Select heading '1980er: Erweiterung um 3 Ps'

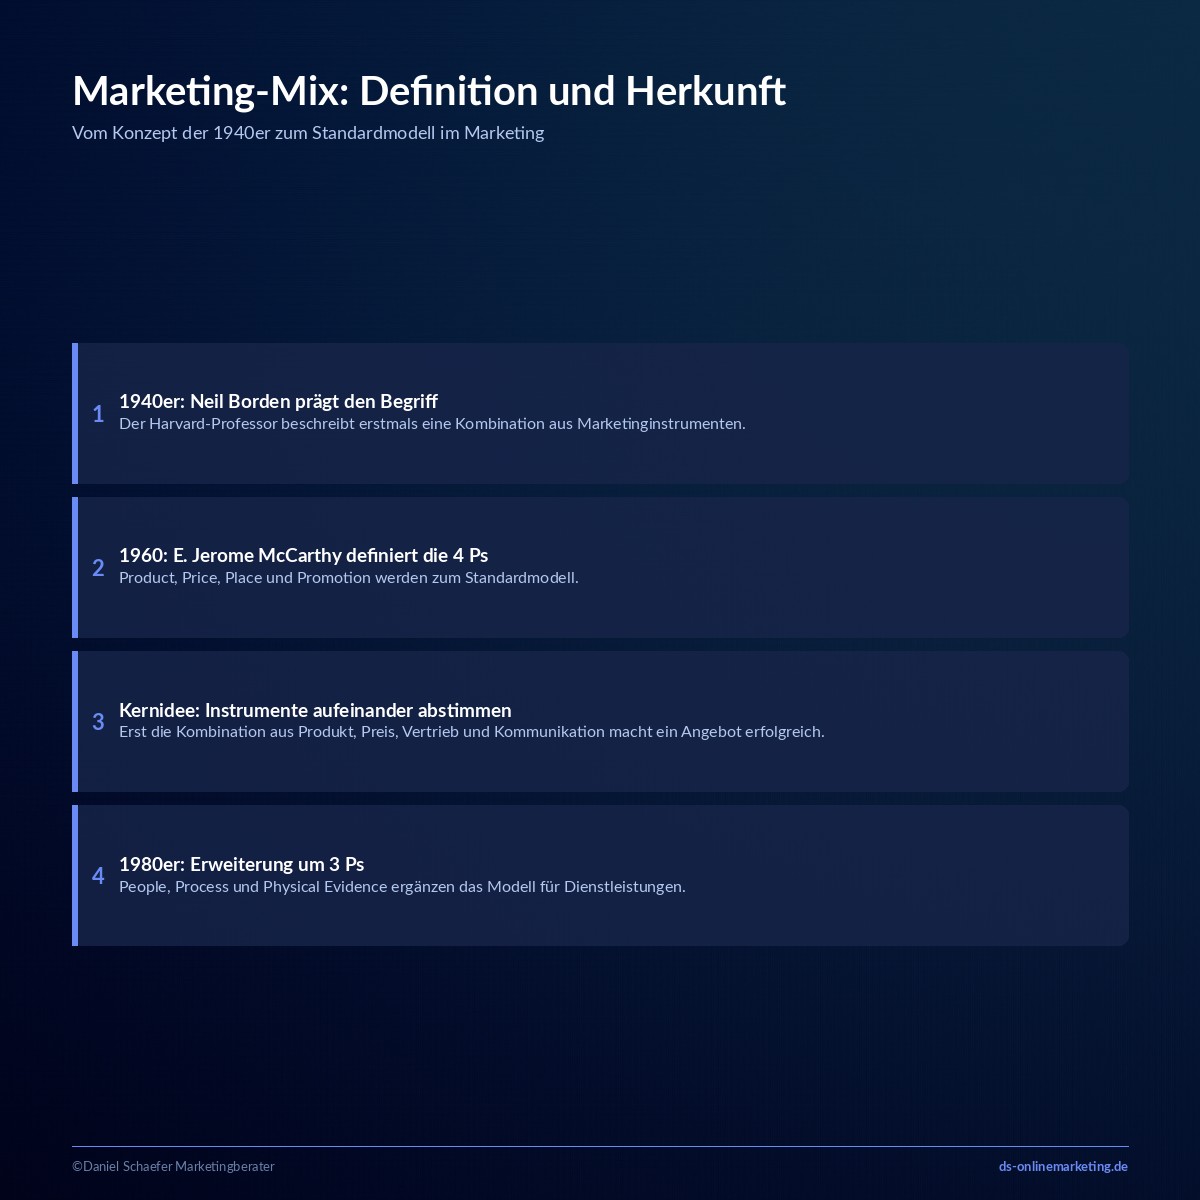point(241,864)
